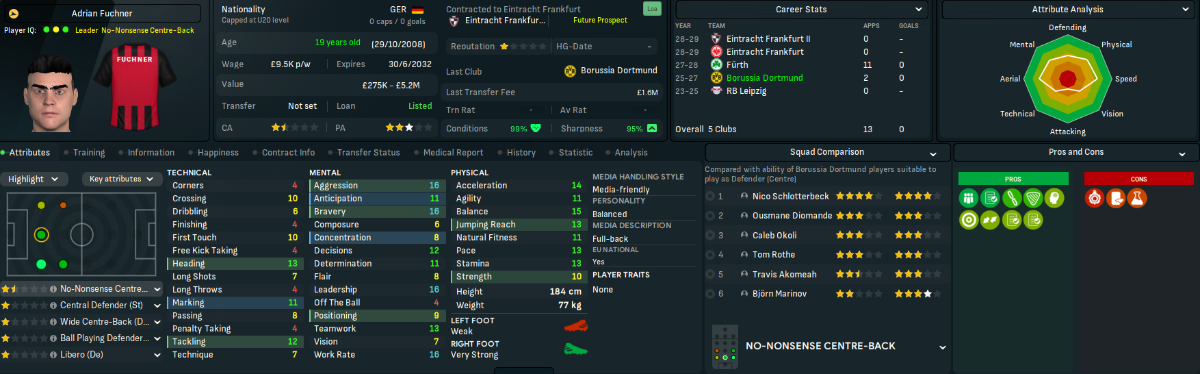Click the first red Cons icon
Screen dimensions: 1200x374
point(1094,198)
